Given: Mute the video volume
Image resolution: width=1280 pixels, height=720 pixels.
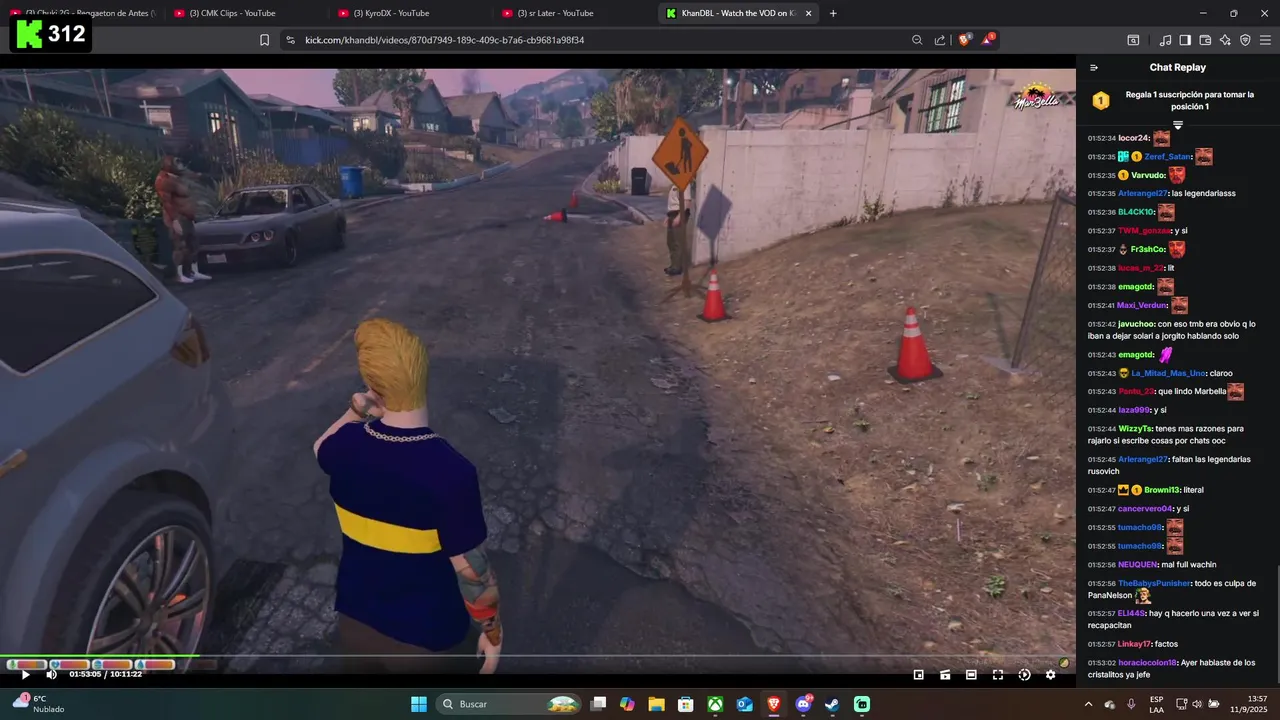Looking at the screenshot, I should [x=51, y=674].
